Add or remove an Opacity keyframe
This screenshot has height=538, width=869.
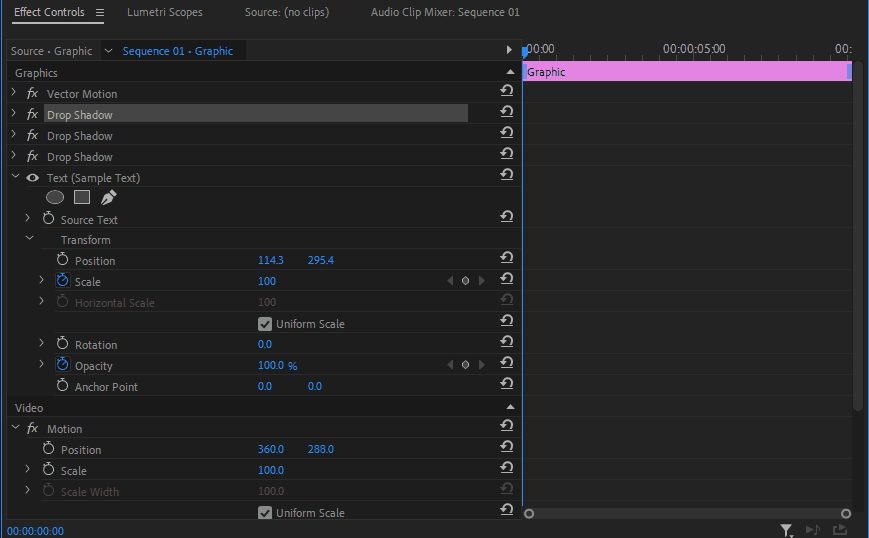[466, 365]
